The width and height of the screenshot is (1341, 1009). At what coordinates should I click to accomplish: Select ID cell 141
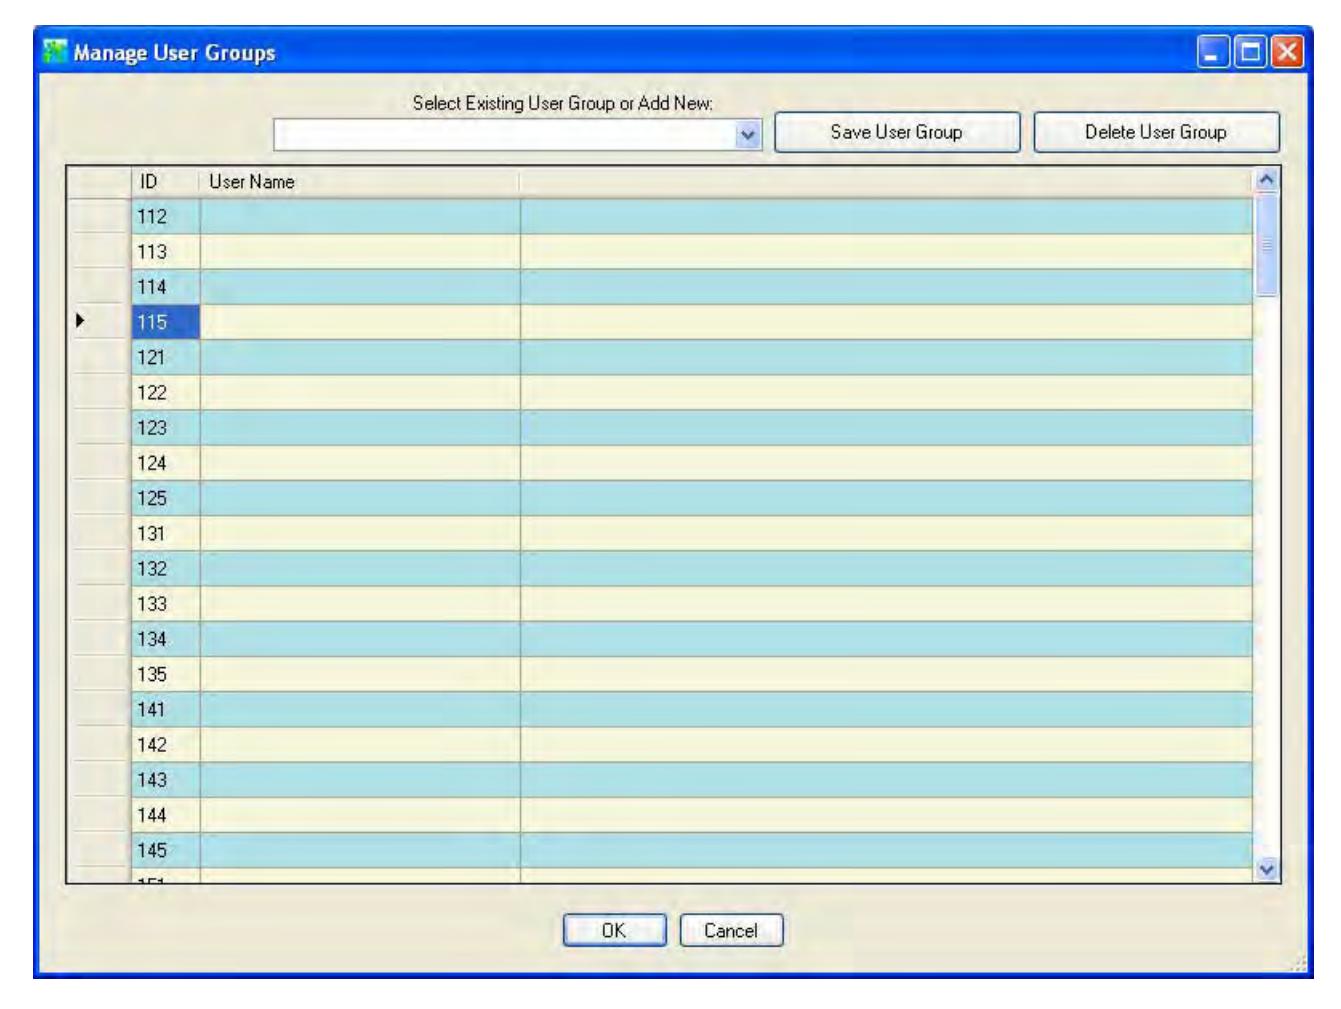166,709
